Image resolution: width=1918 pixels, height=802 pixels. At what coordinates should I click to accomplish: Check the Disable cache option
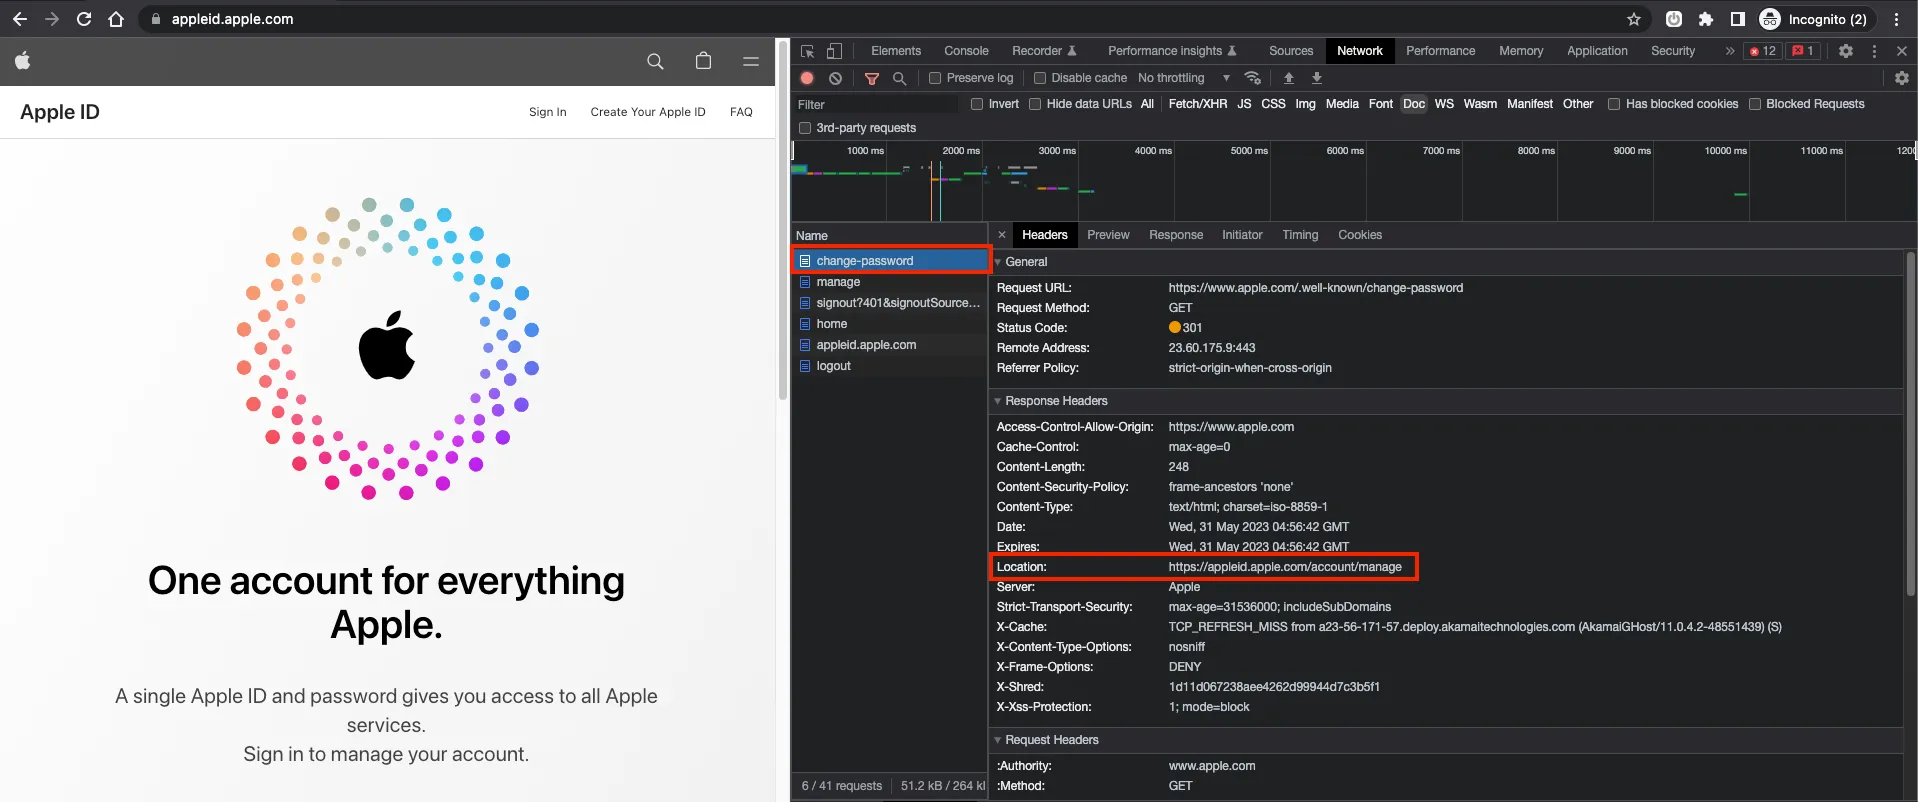(x=1040, y=78)
